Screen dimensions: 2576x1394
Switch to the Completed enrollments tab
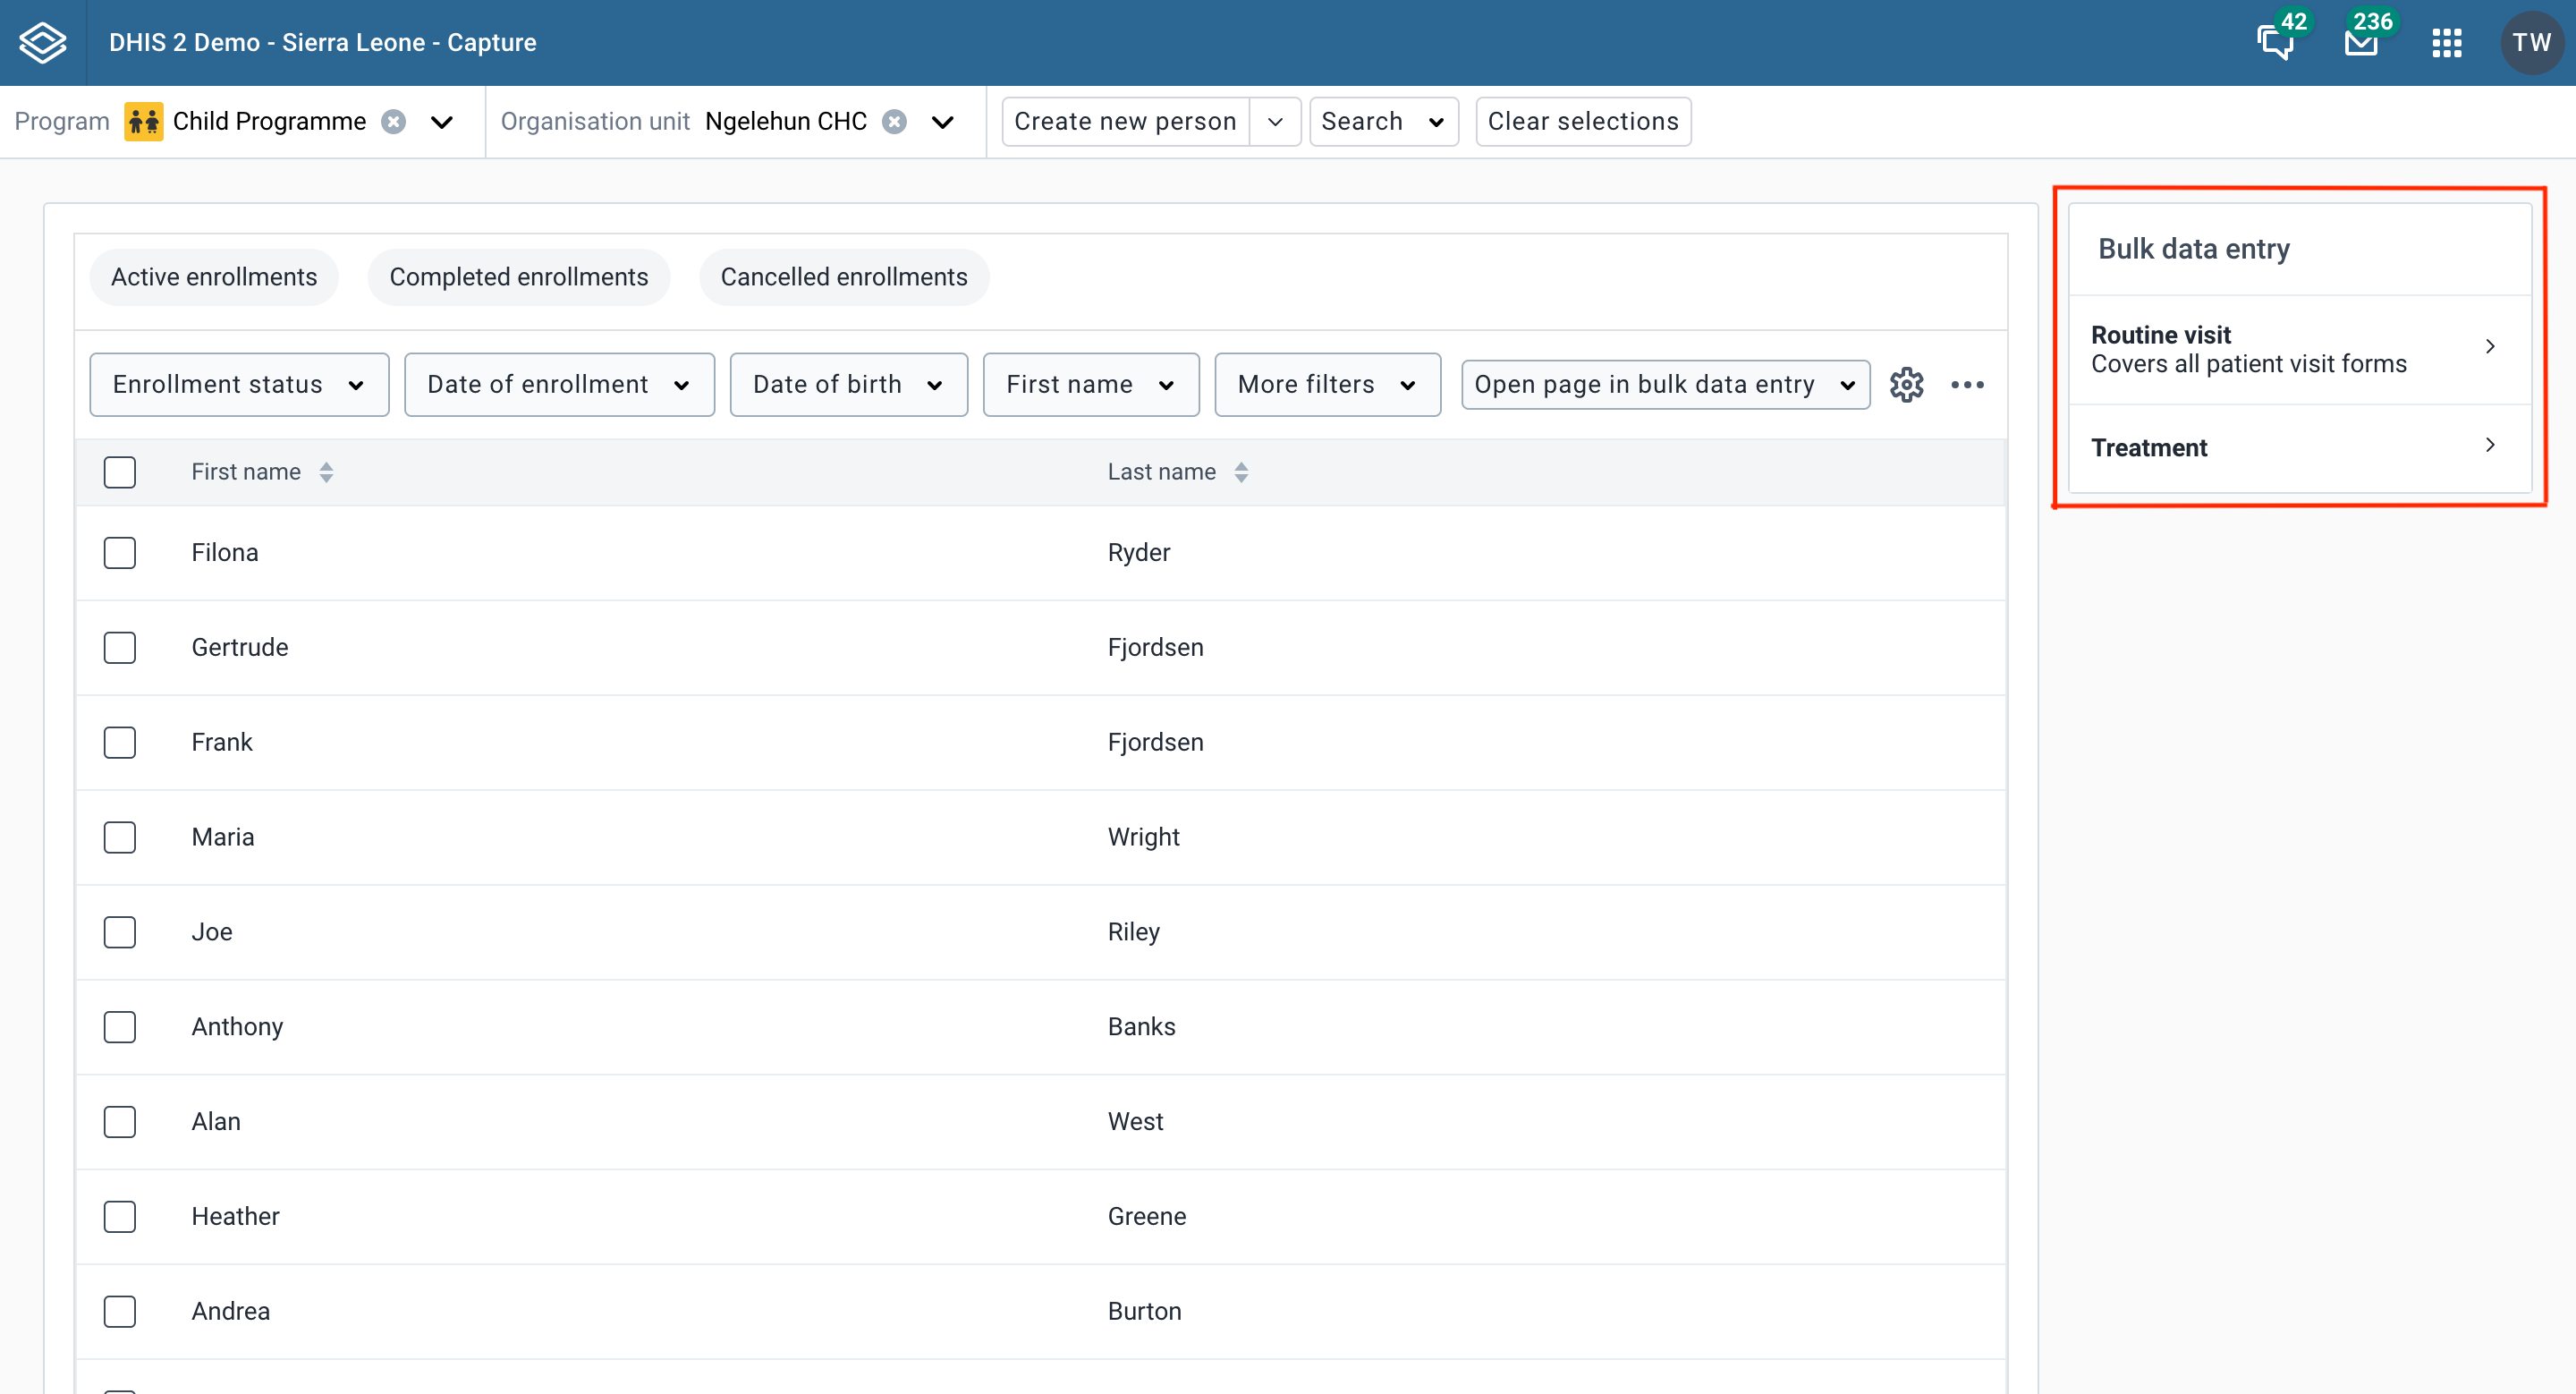click(x=519, y=276)
